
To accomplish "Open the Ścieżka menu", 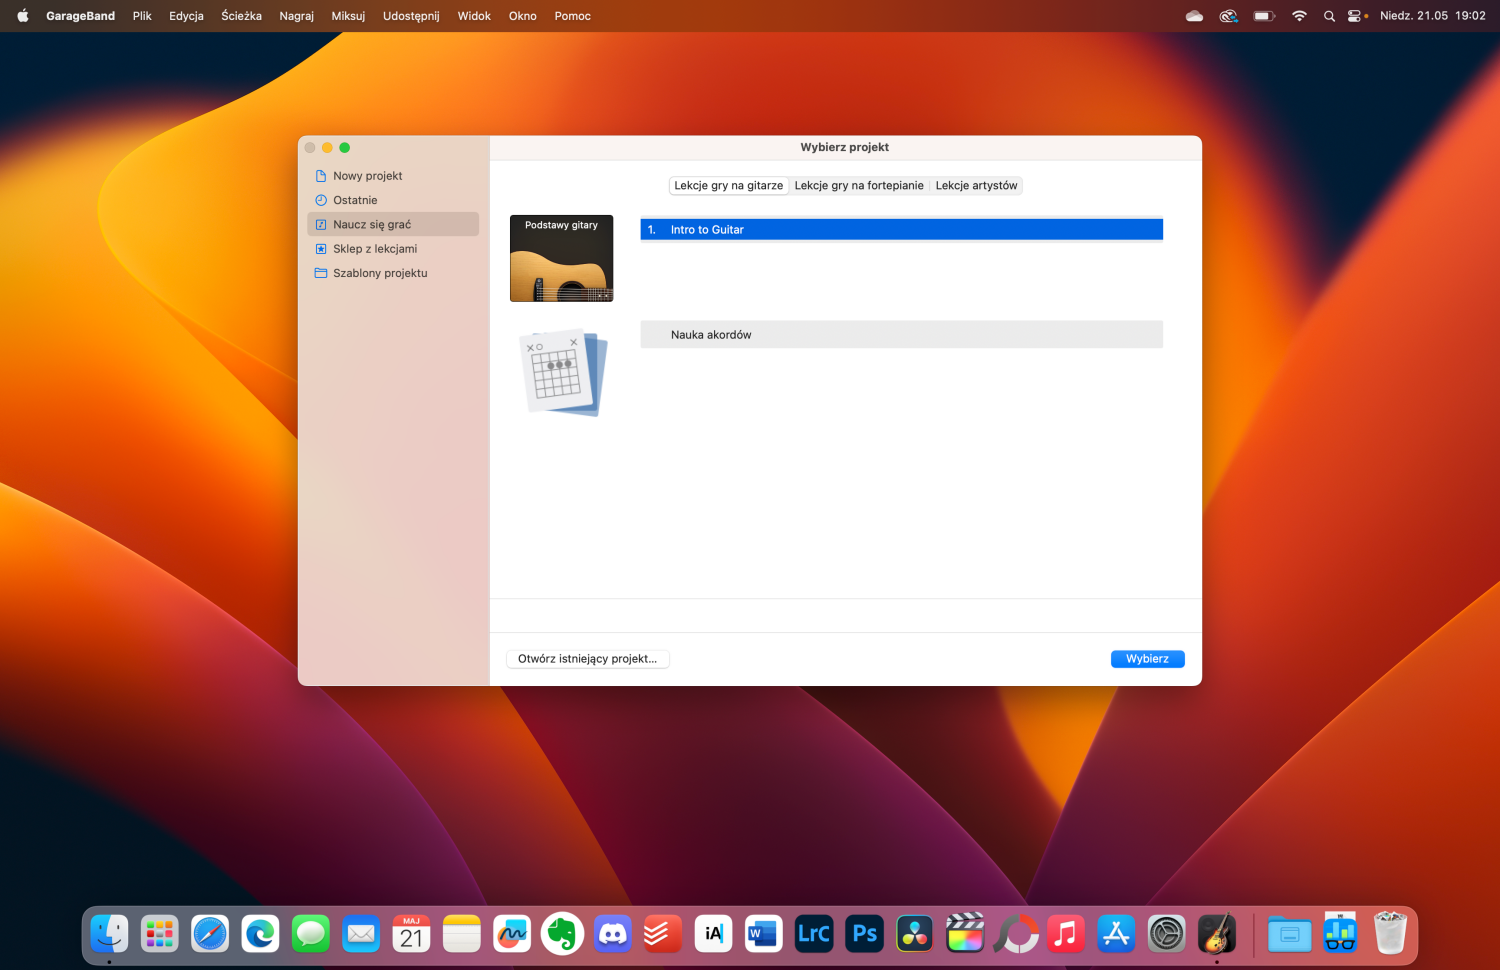I will point(241,16).
